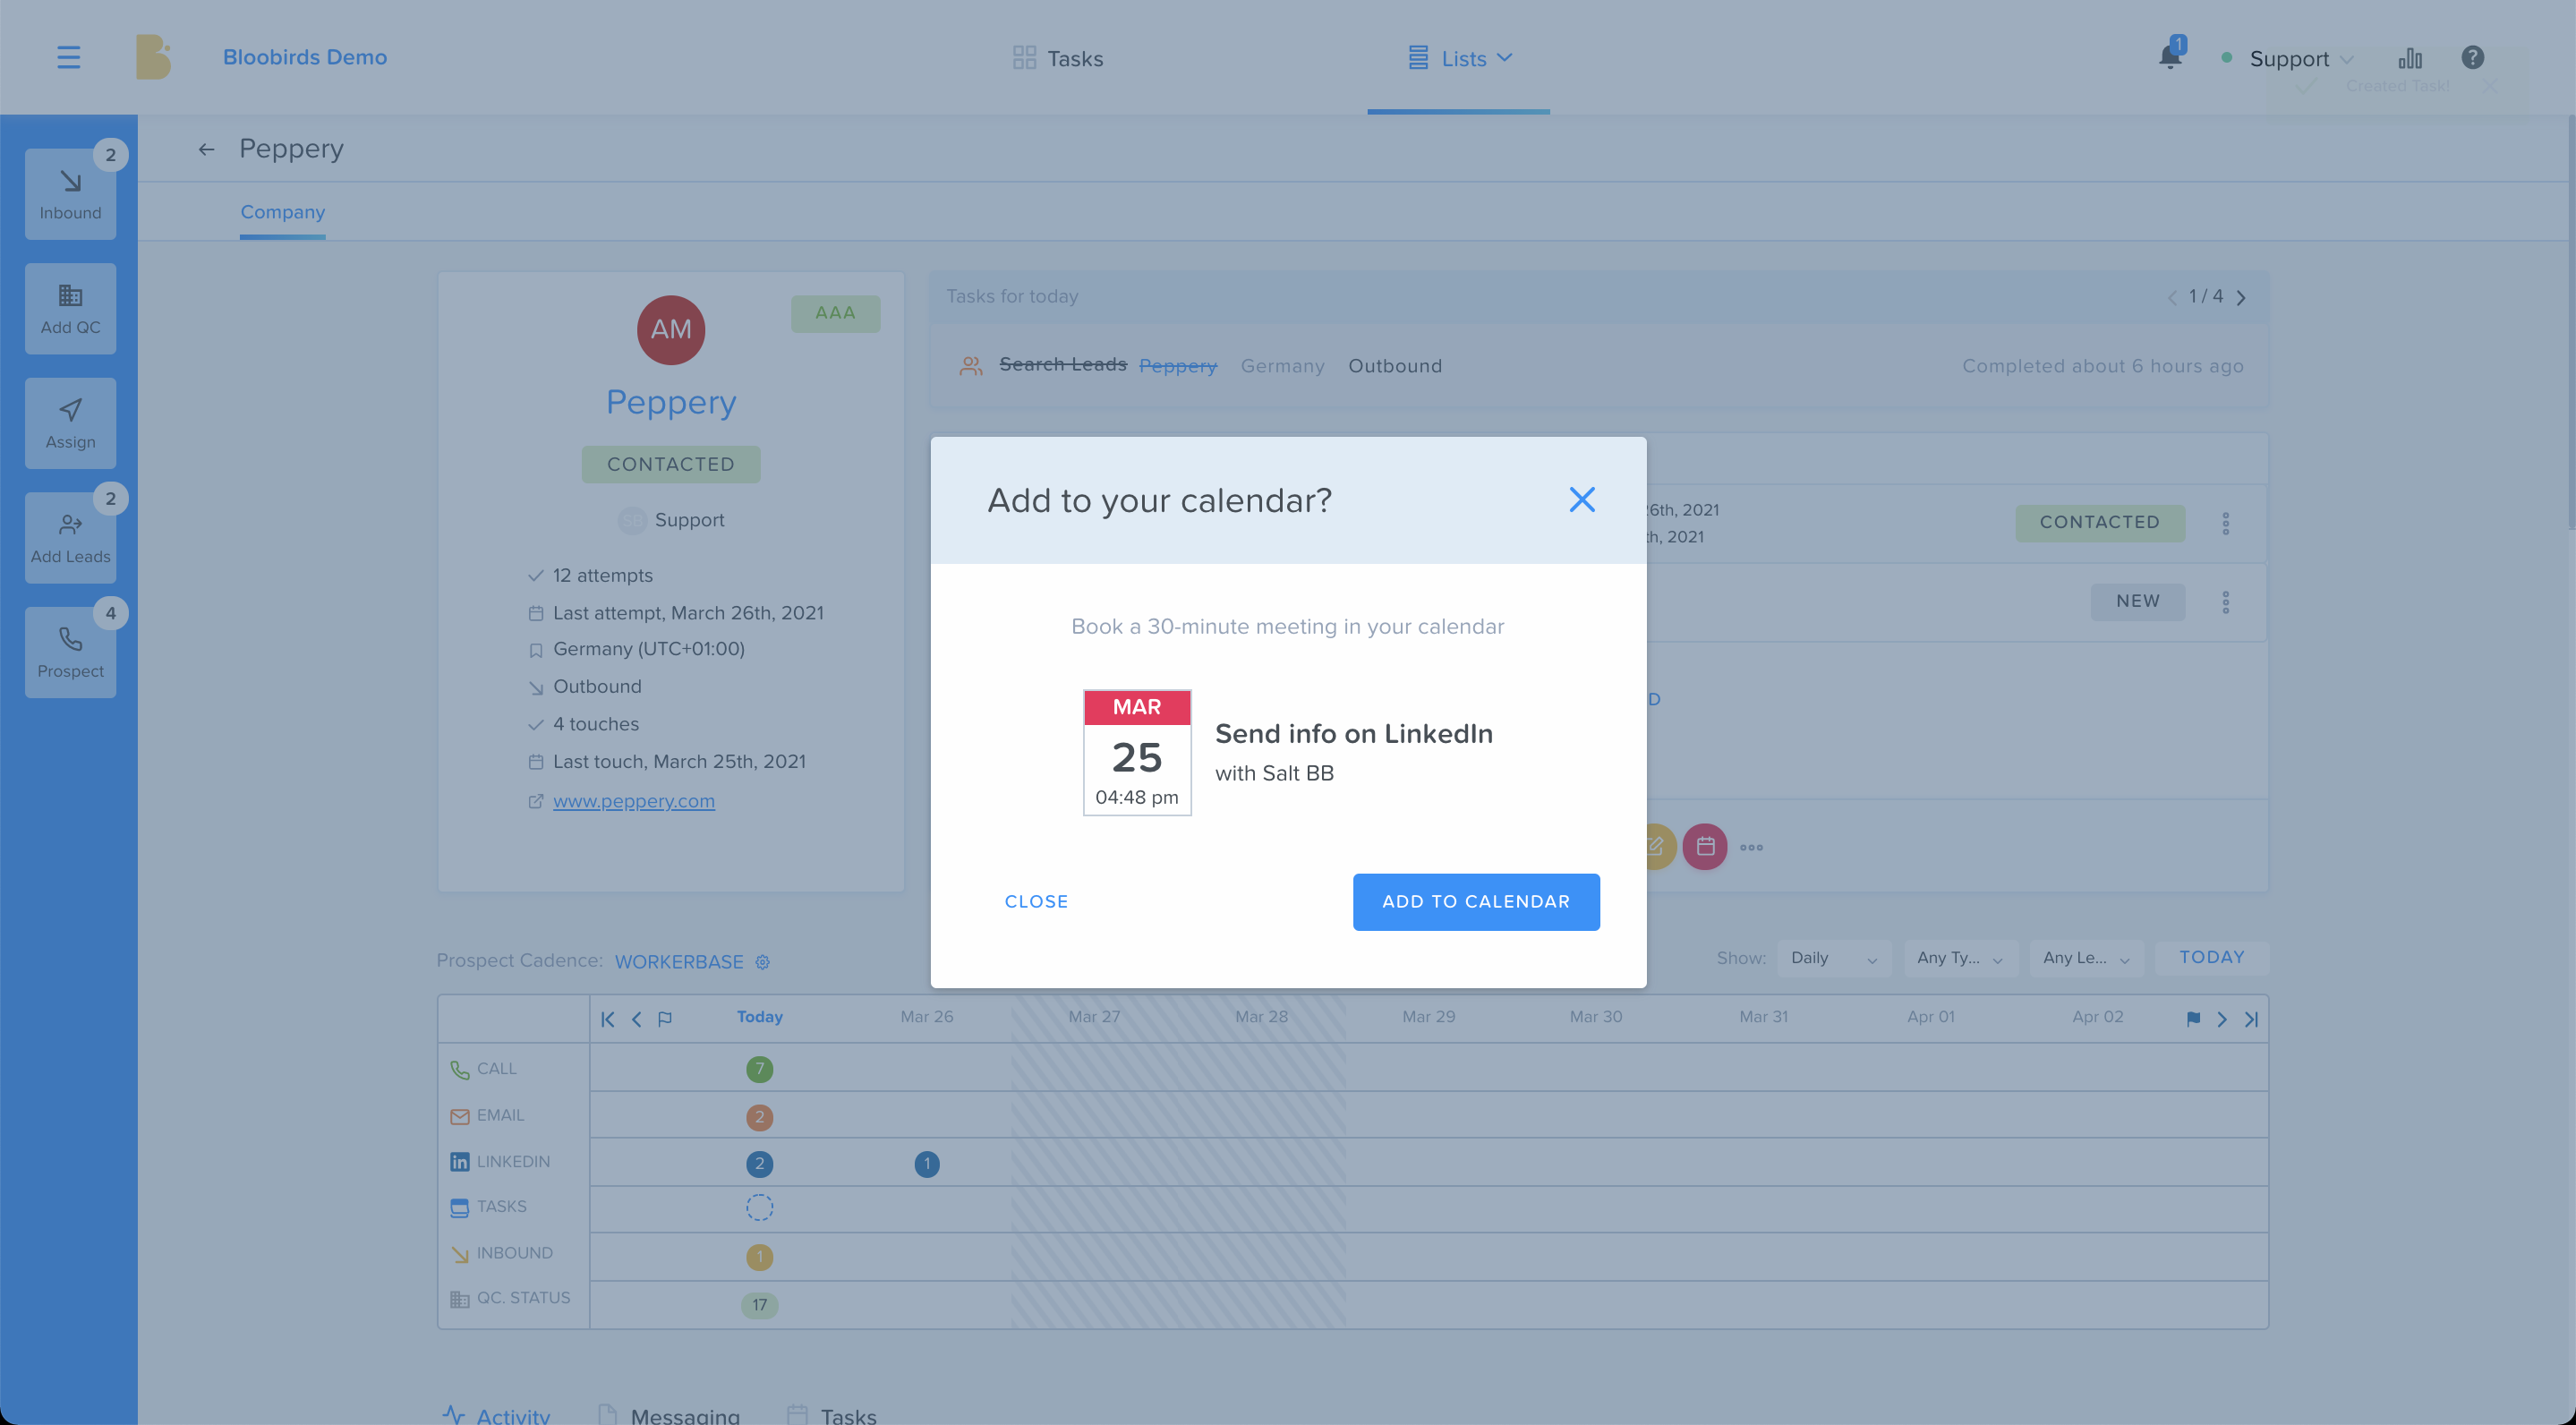Click the green 7 calls marker

(759, 1069)
